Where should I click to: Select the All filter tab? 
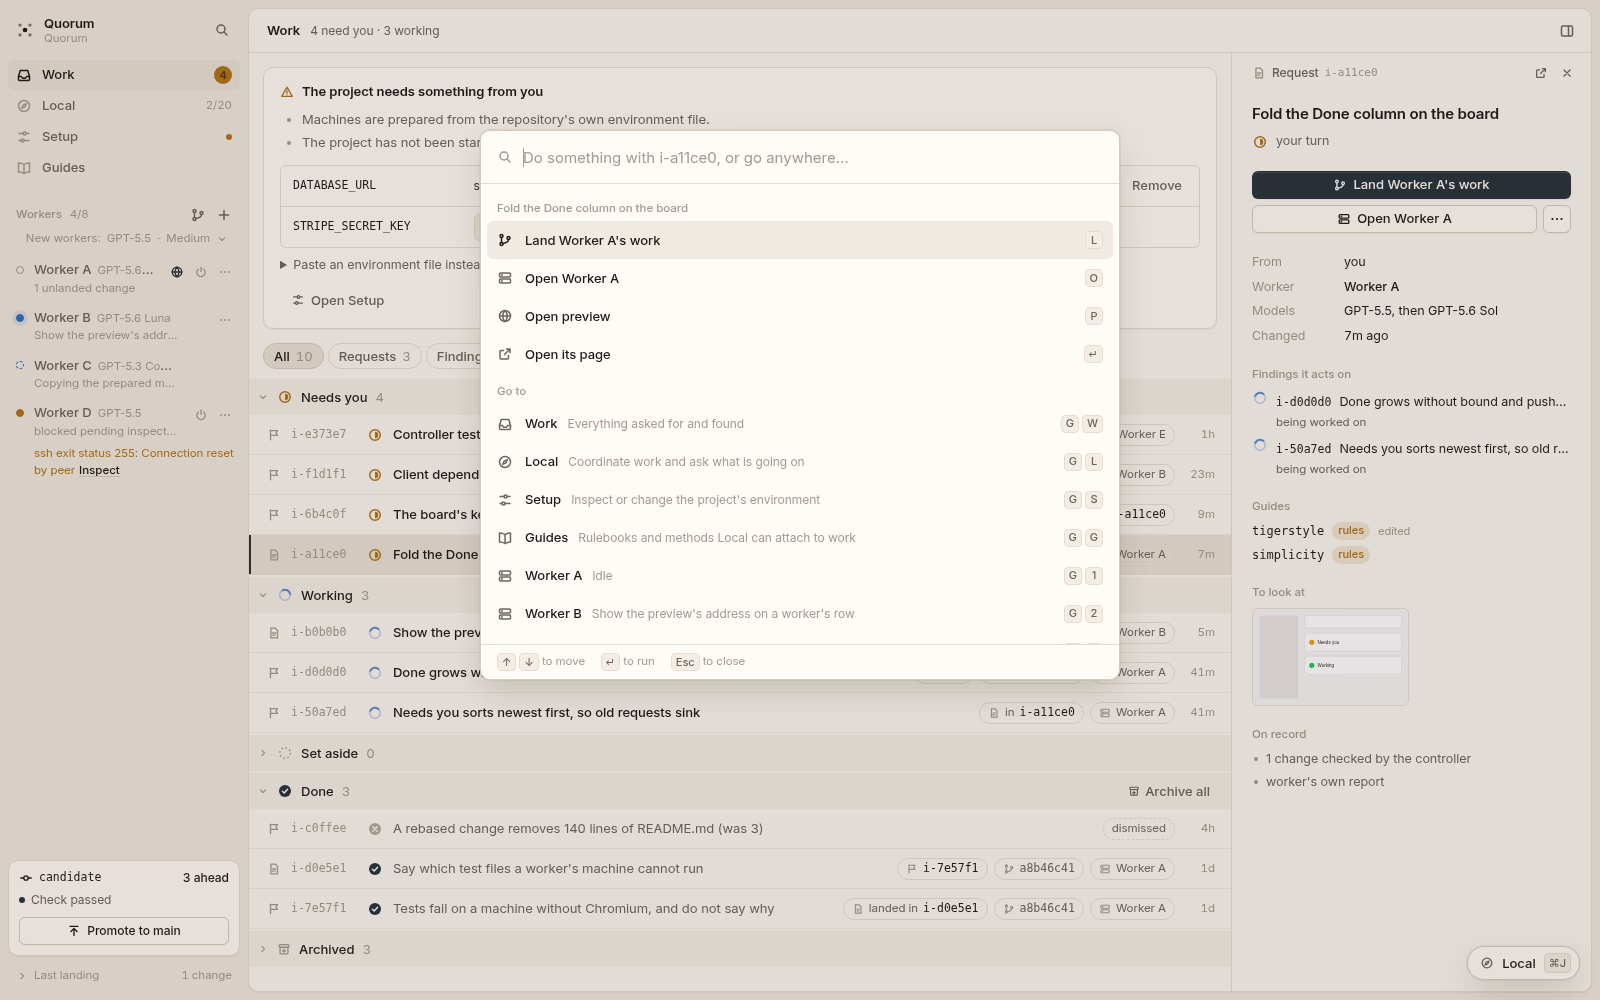(293, 357)
